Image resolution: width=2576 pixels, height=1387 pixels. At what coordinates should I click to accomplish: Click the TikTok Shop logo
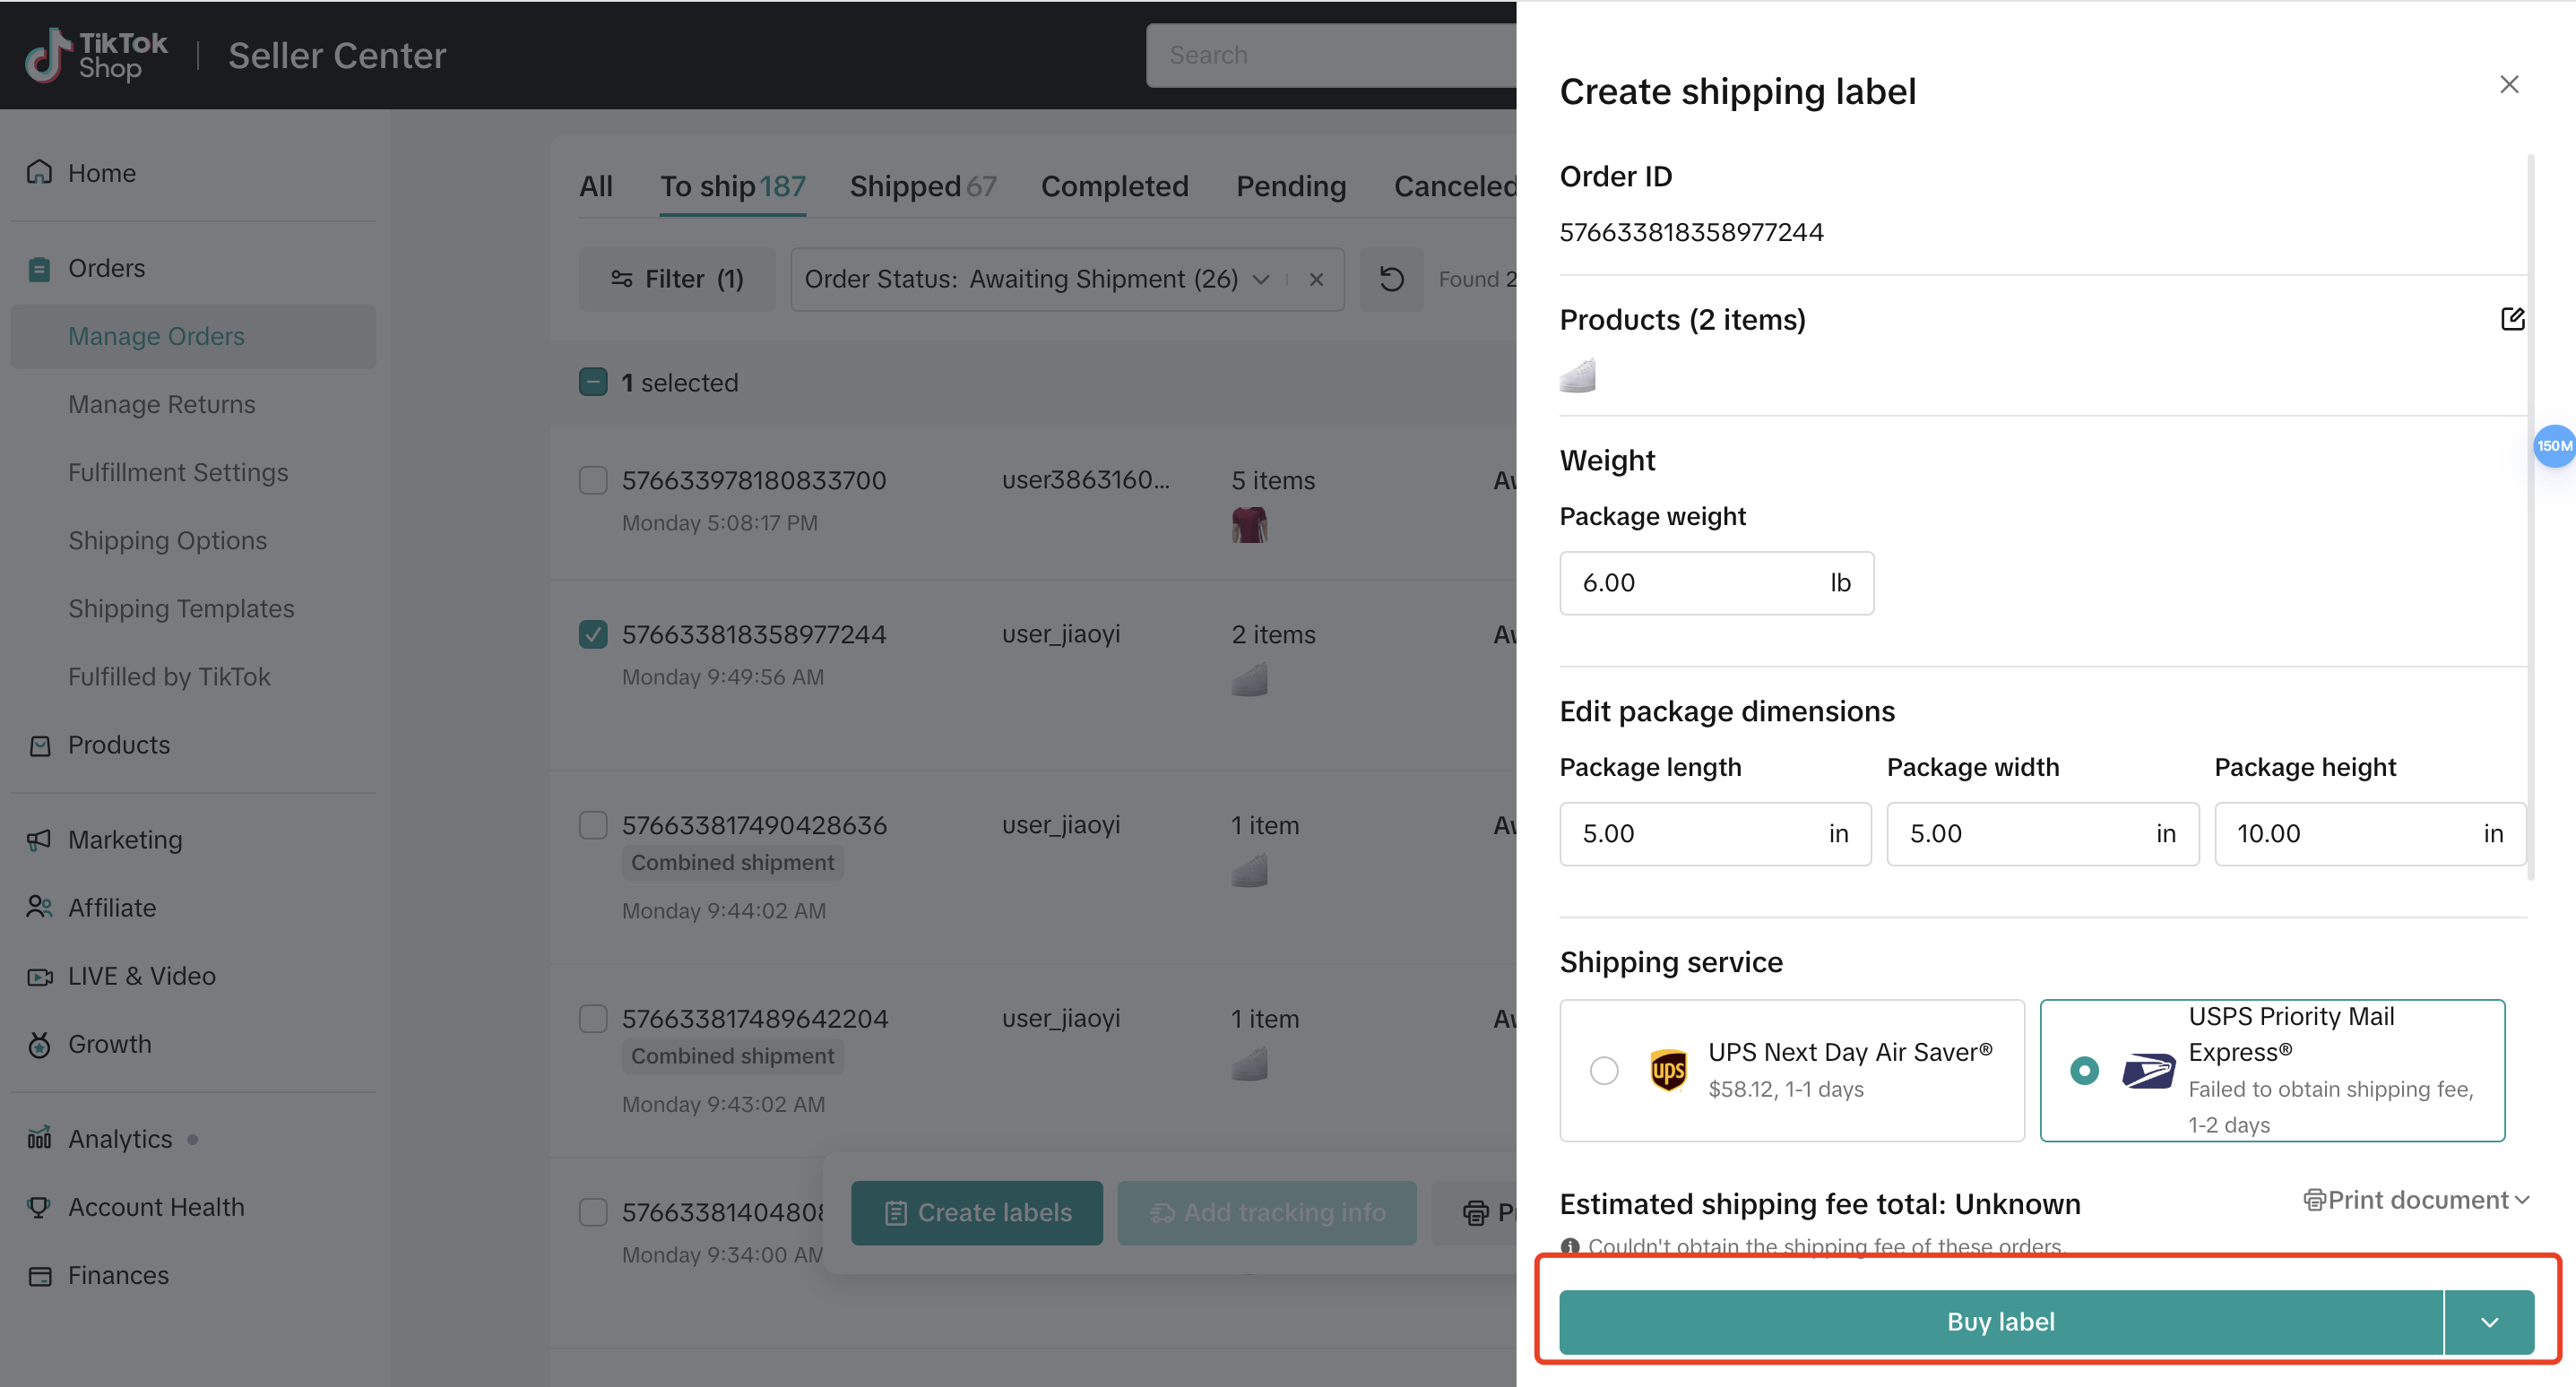pyautogui.click(x=96, y=55)
